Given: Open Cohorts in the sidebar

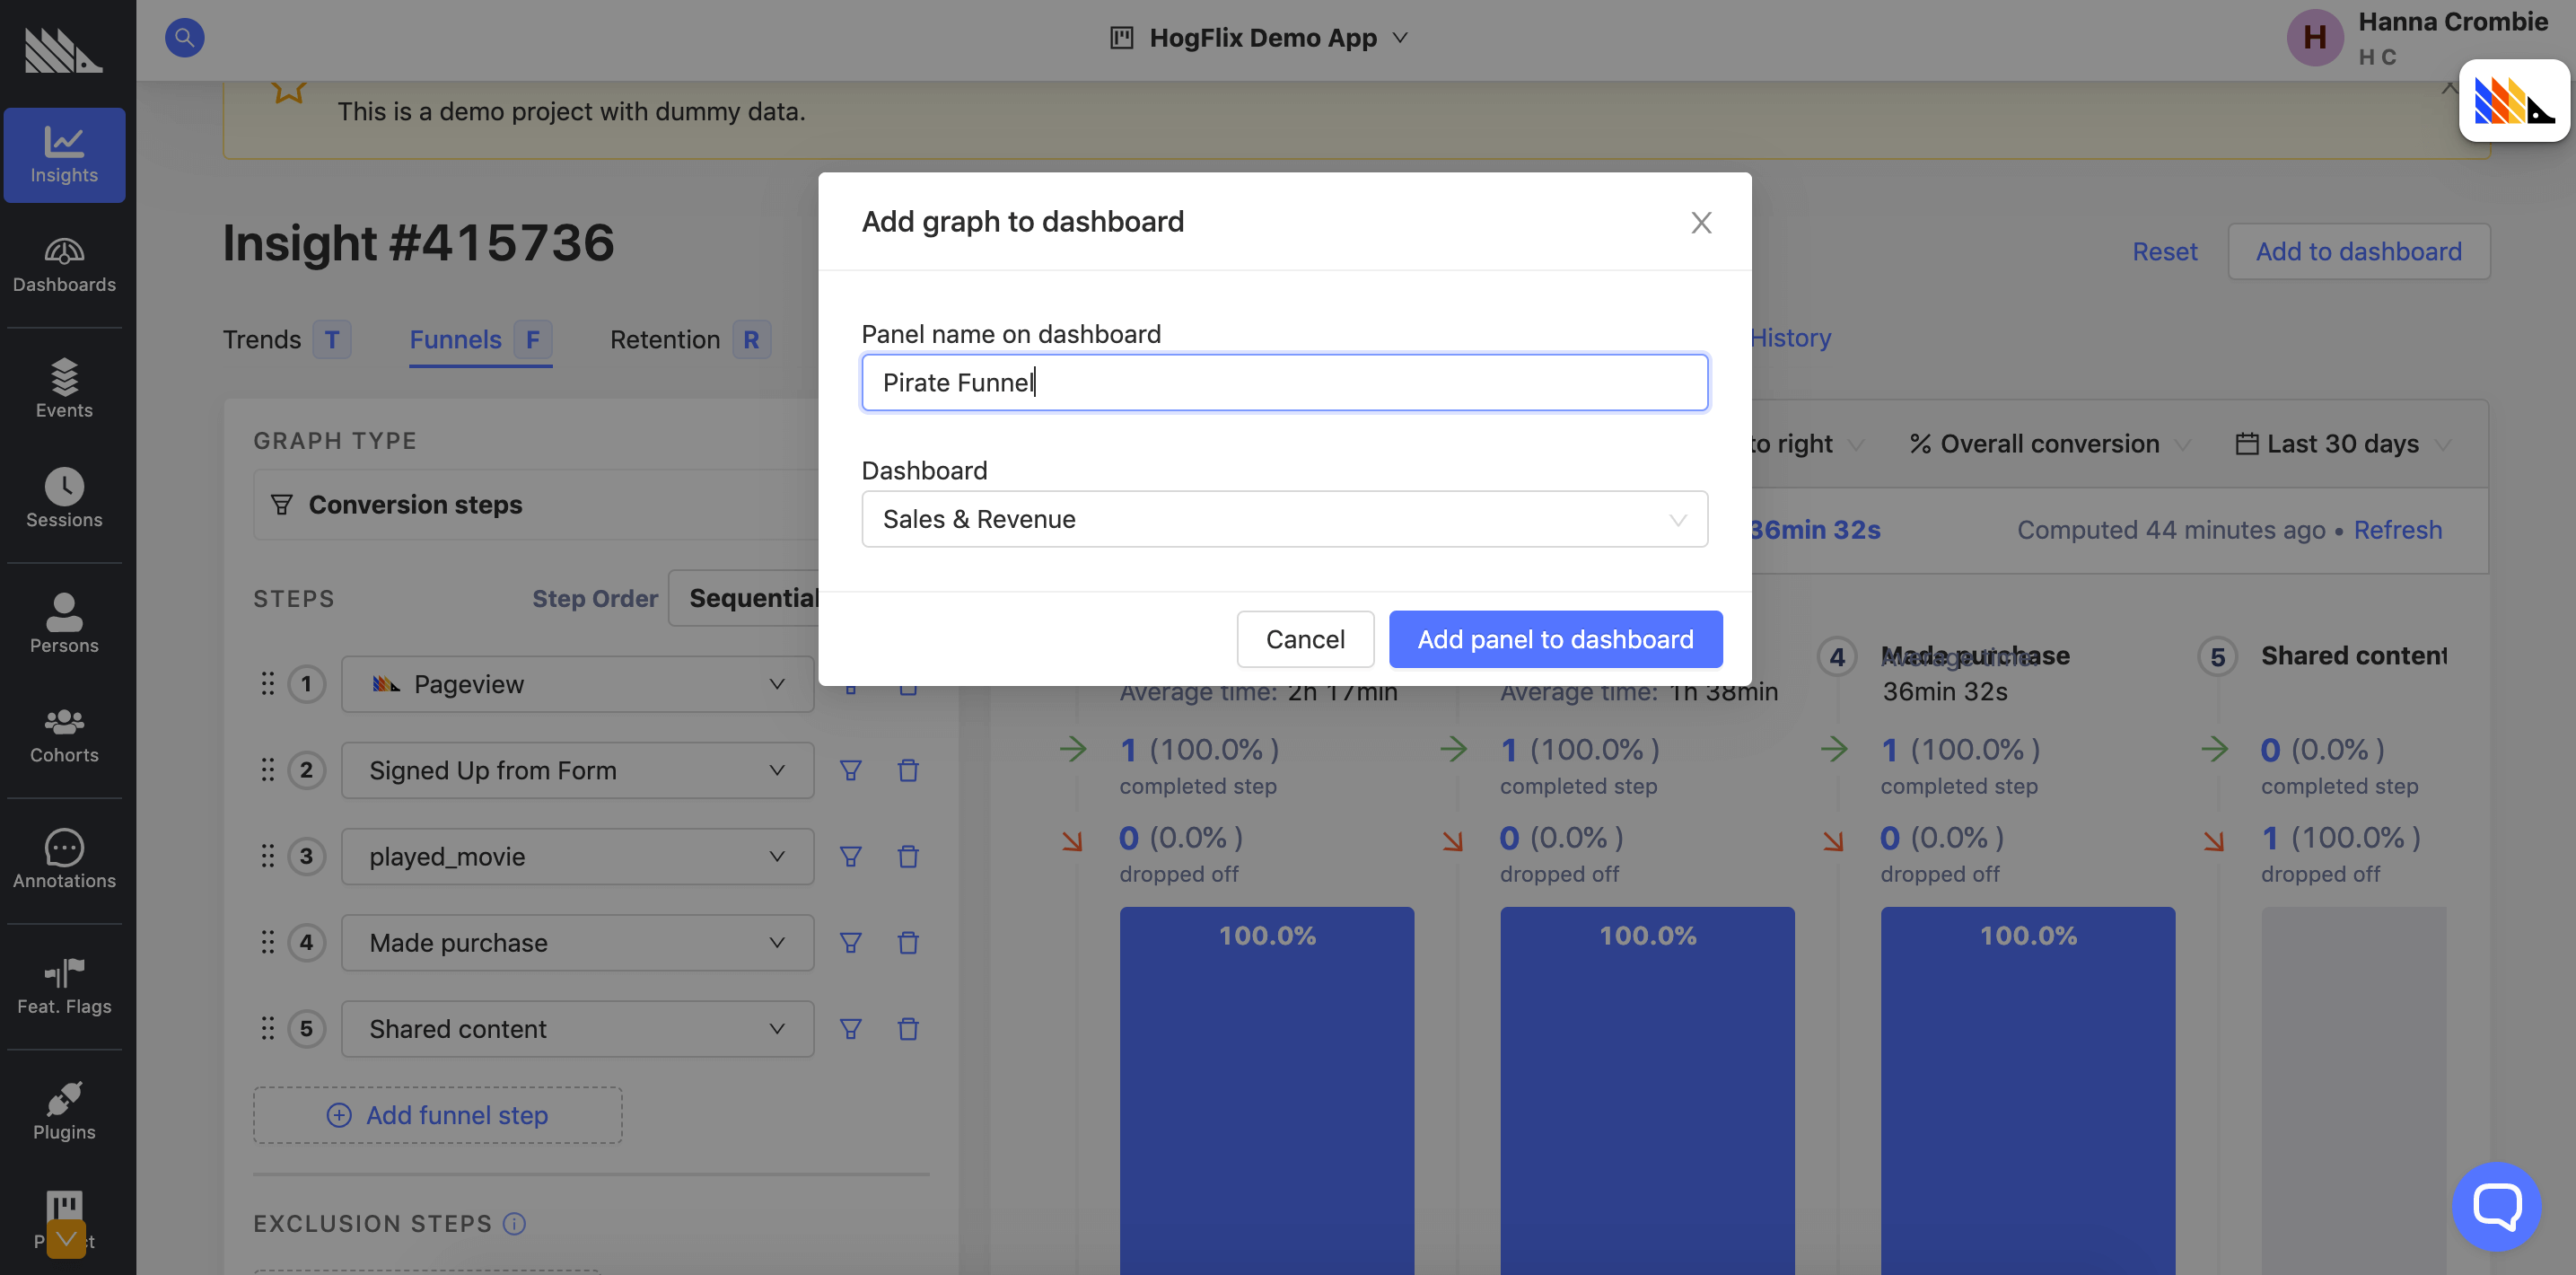Looking at the screenshot, I should [x=64, y=734].
